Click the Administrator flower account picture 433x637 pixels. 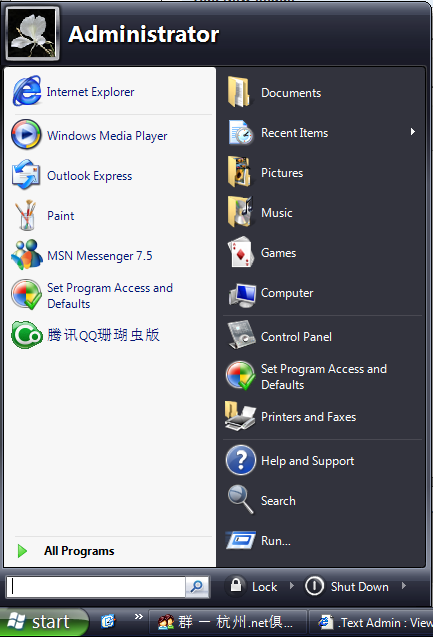[x=32, y=34]
